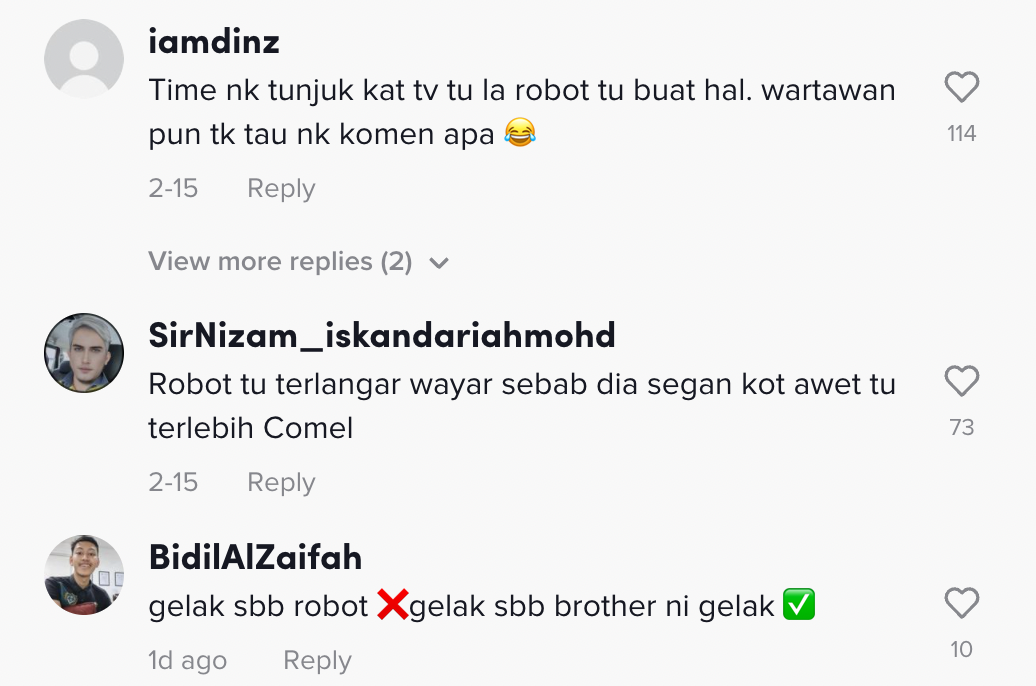Open the iamdinz username link
This screenshot has width=1036, height=686.
214,42
